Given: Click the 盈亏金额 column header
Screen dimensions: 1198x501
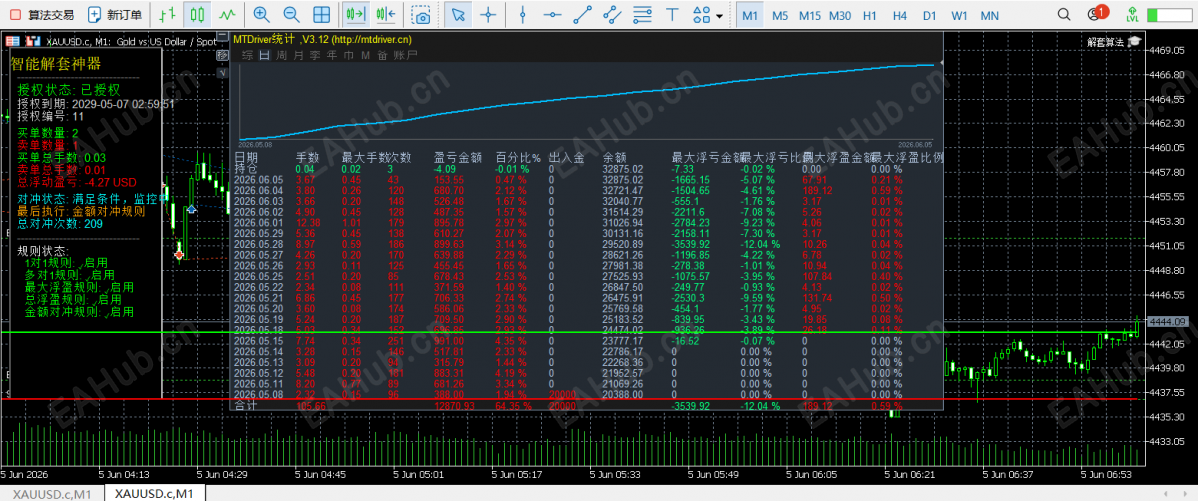Looking at the screenshot, I should tap(458, 158).
